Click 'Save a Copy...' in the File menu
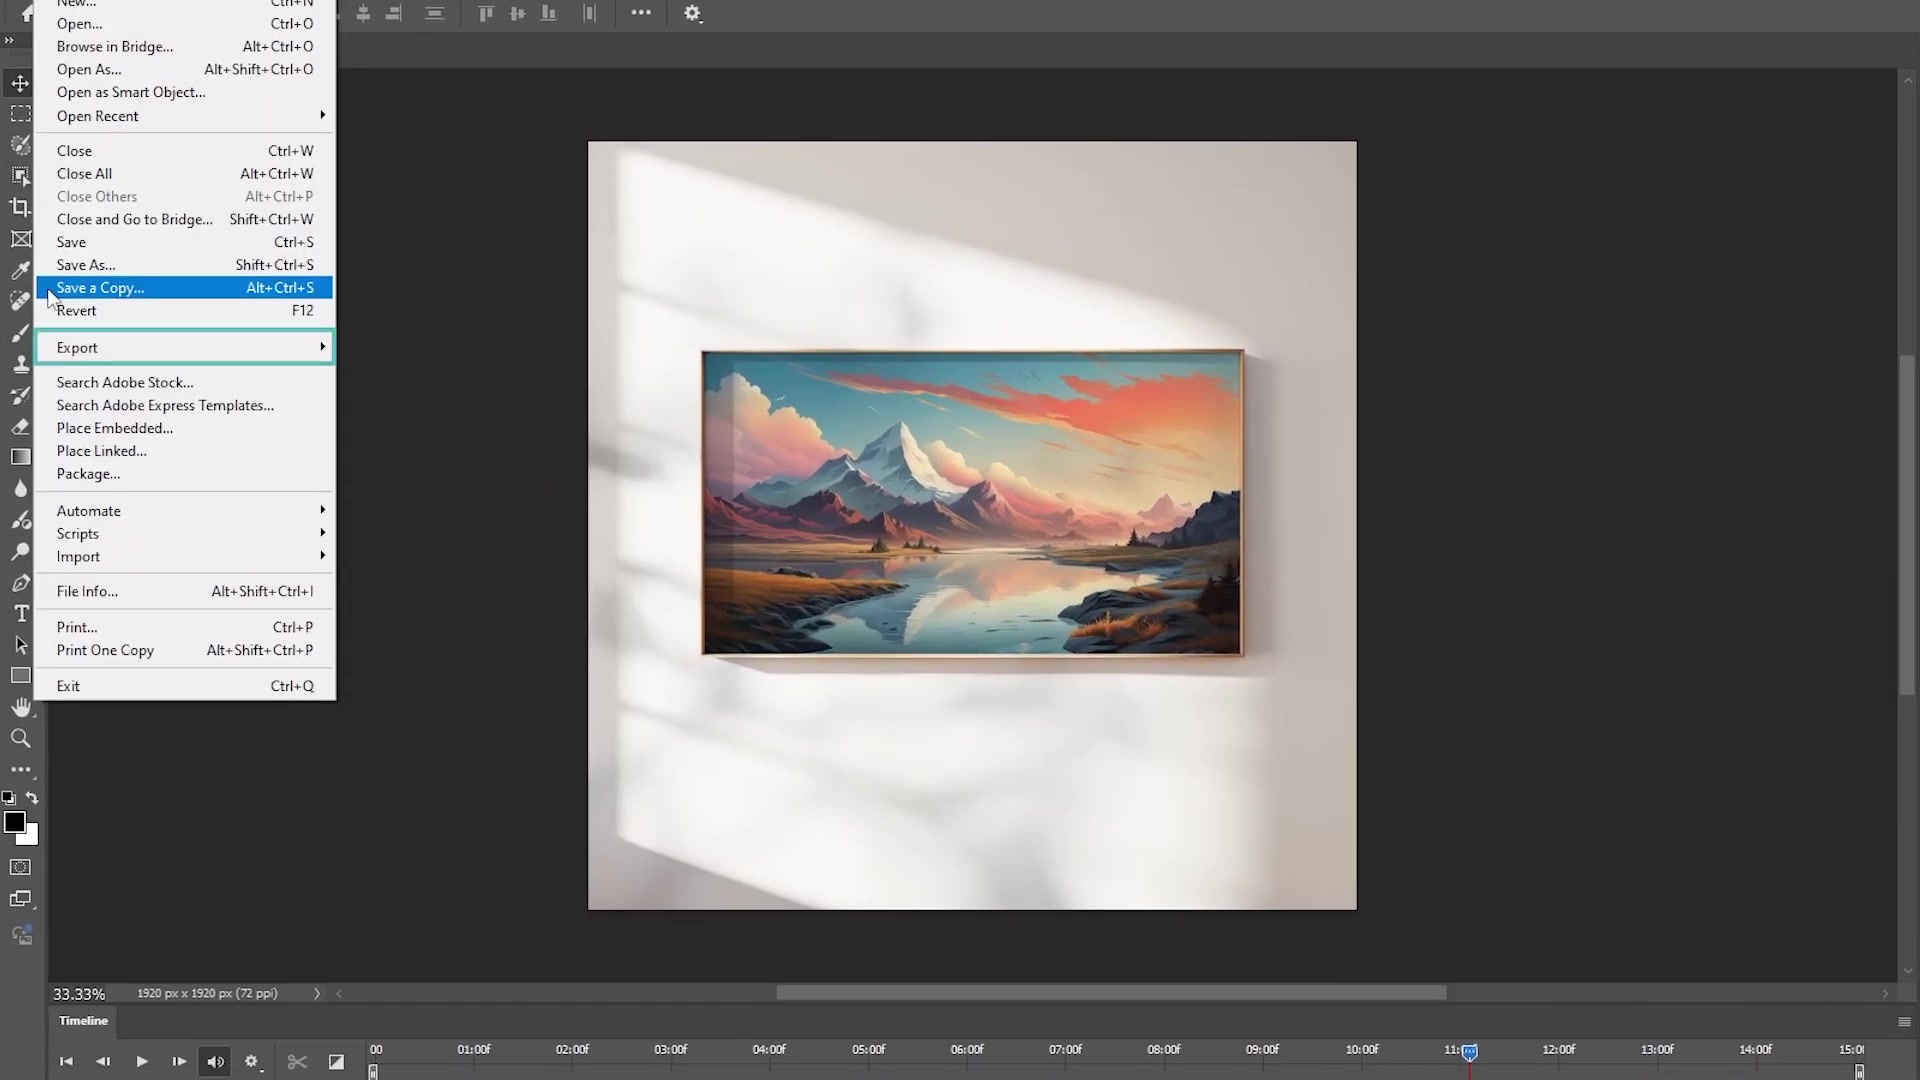The image size is (1920, 1080). (185, 288)
